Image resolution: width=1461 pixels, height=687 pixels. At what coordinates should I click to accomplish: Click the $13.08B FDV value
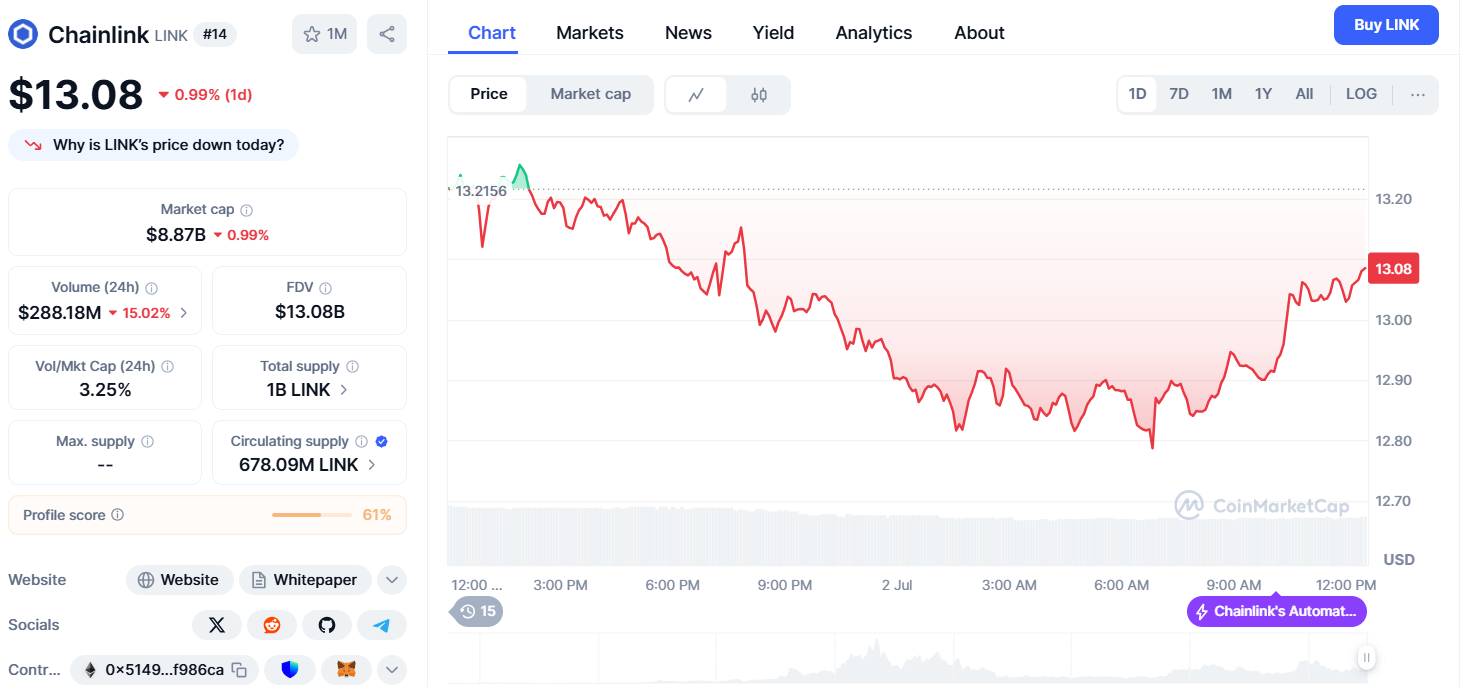click(310, 312)
